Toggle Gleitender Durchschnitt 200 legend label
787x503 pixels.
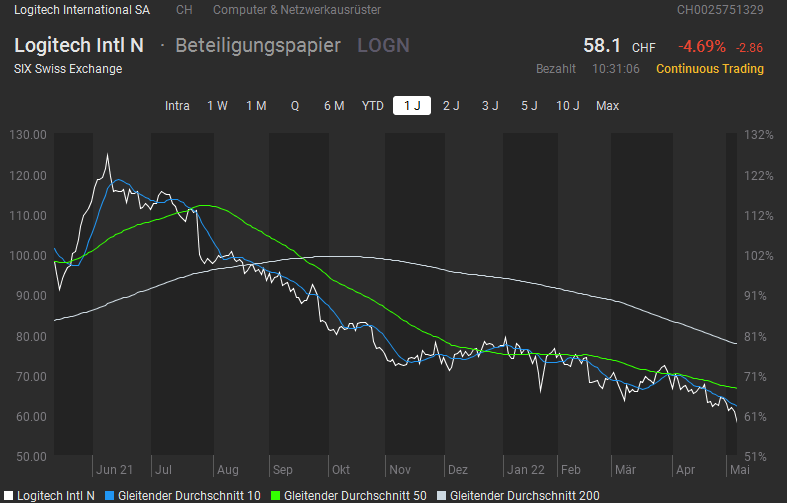tap(524, 496)
